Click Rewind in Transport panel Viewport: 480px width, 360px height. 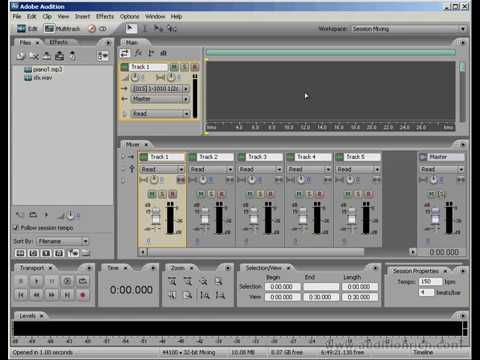tap(36, 295)
